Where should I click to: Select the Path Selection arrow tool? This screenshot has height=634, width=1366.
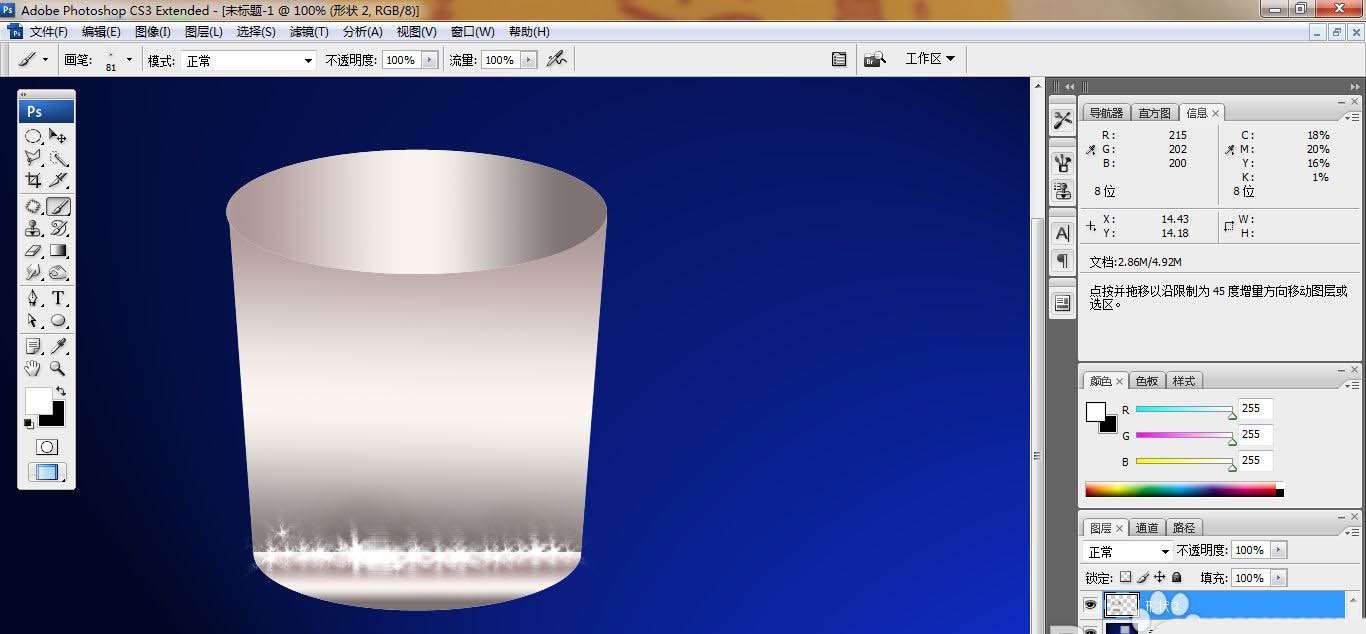(x=33, y=321)
